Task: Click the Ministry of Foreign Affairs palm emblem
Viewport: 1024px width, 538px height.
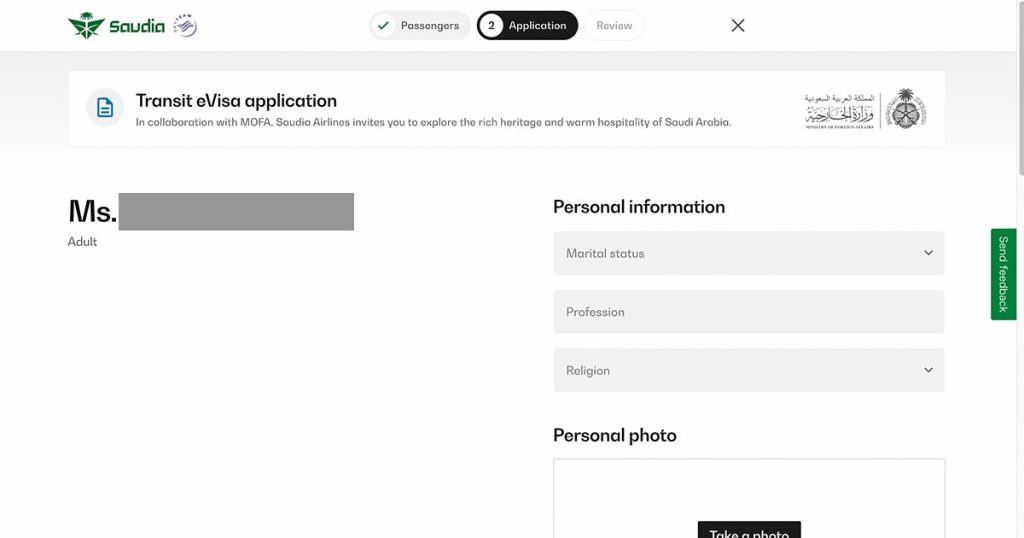Action: tap(906, 109)
